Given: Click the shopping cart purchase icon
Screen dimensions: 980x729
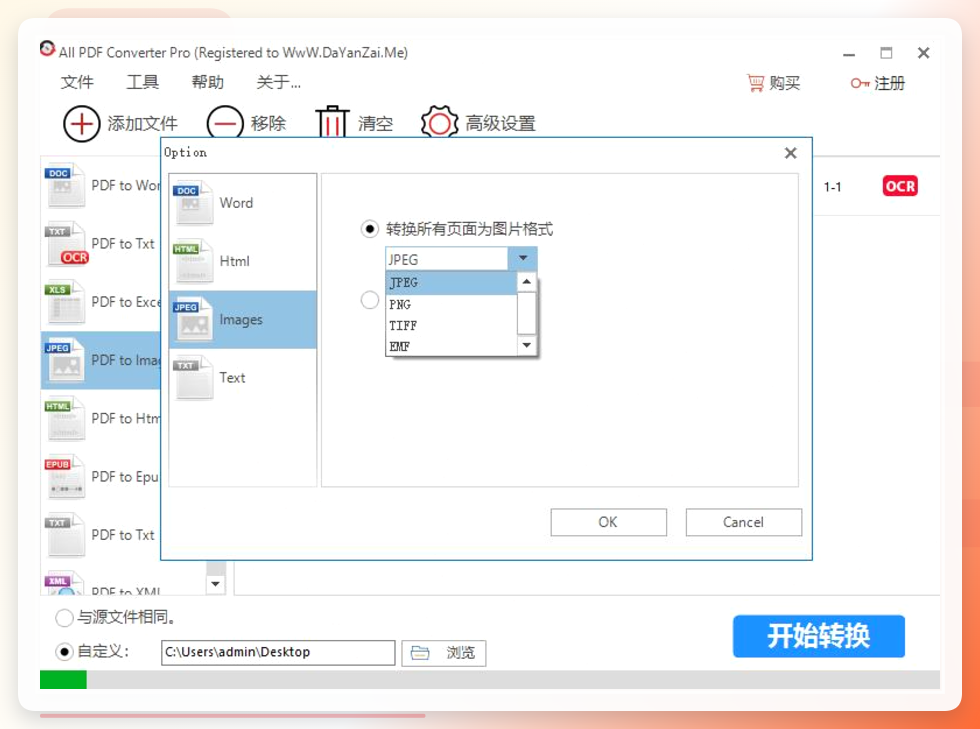Looking at the screenshot, I should coord(756,83).
